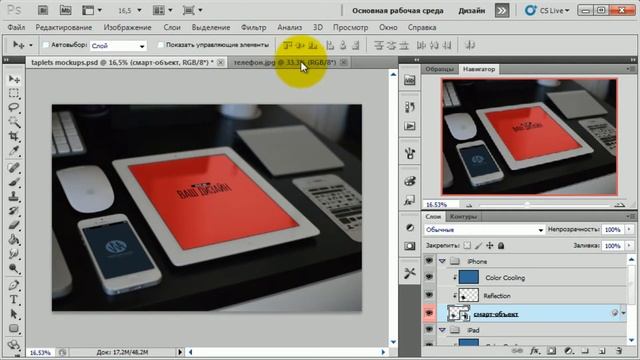Select the Quick Selection tool

click(x=14, y=122)
